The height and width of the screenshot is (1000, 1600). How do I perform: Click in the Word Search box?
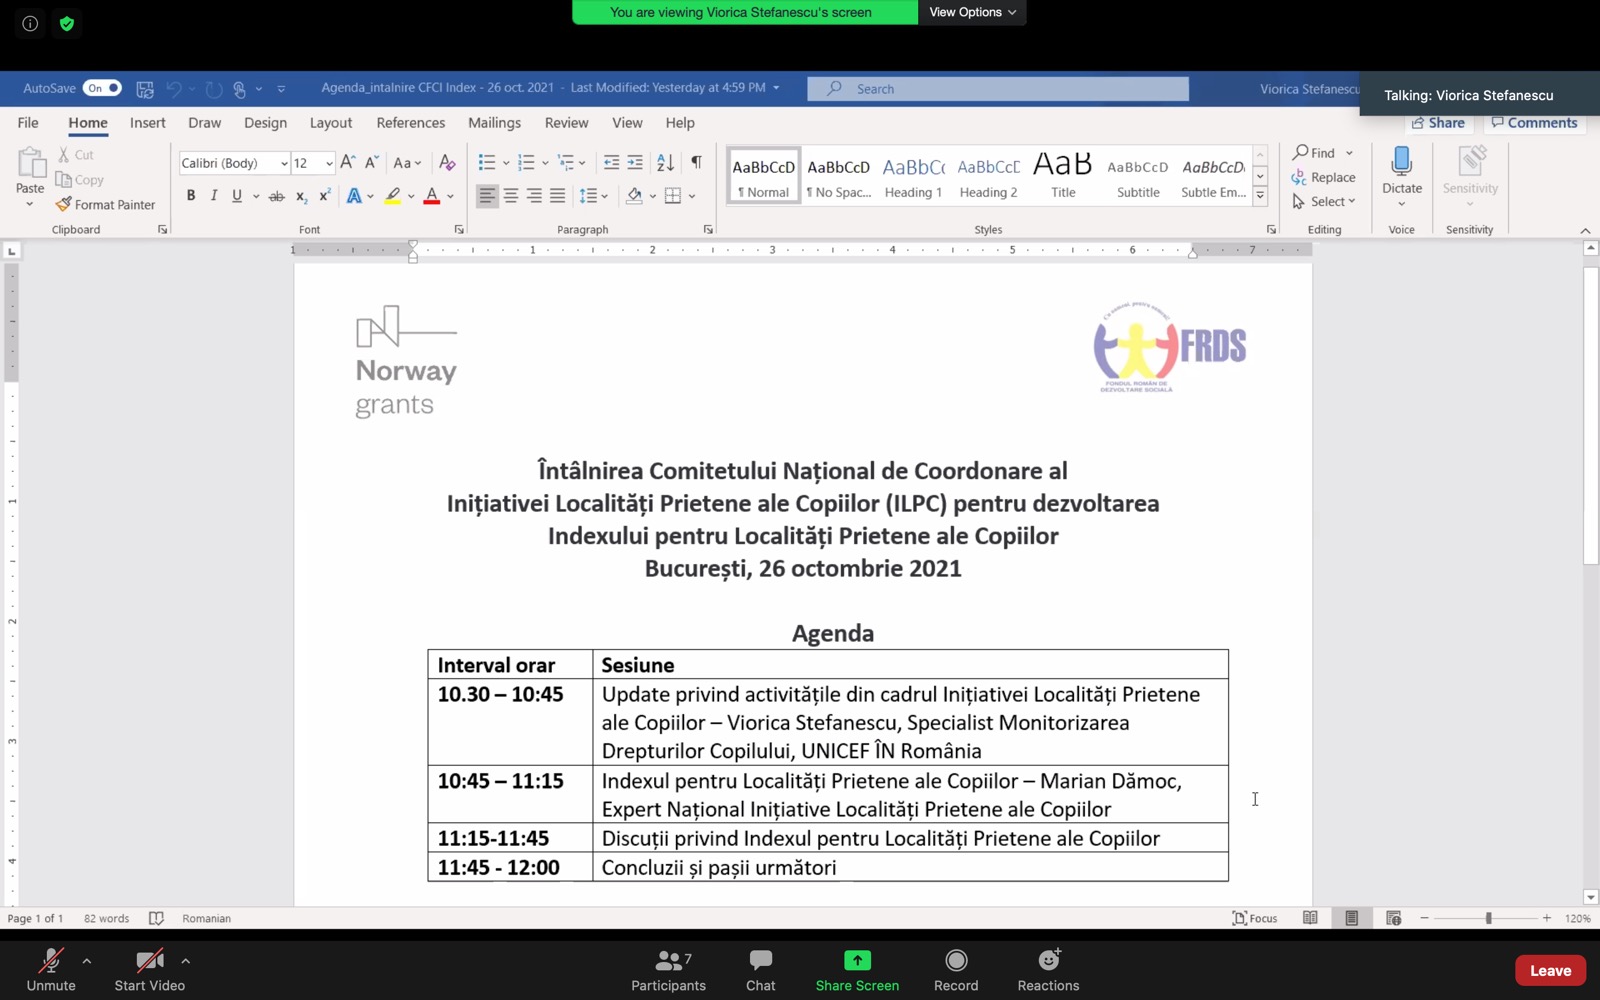[998, 89]
